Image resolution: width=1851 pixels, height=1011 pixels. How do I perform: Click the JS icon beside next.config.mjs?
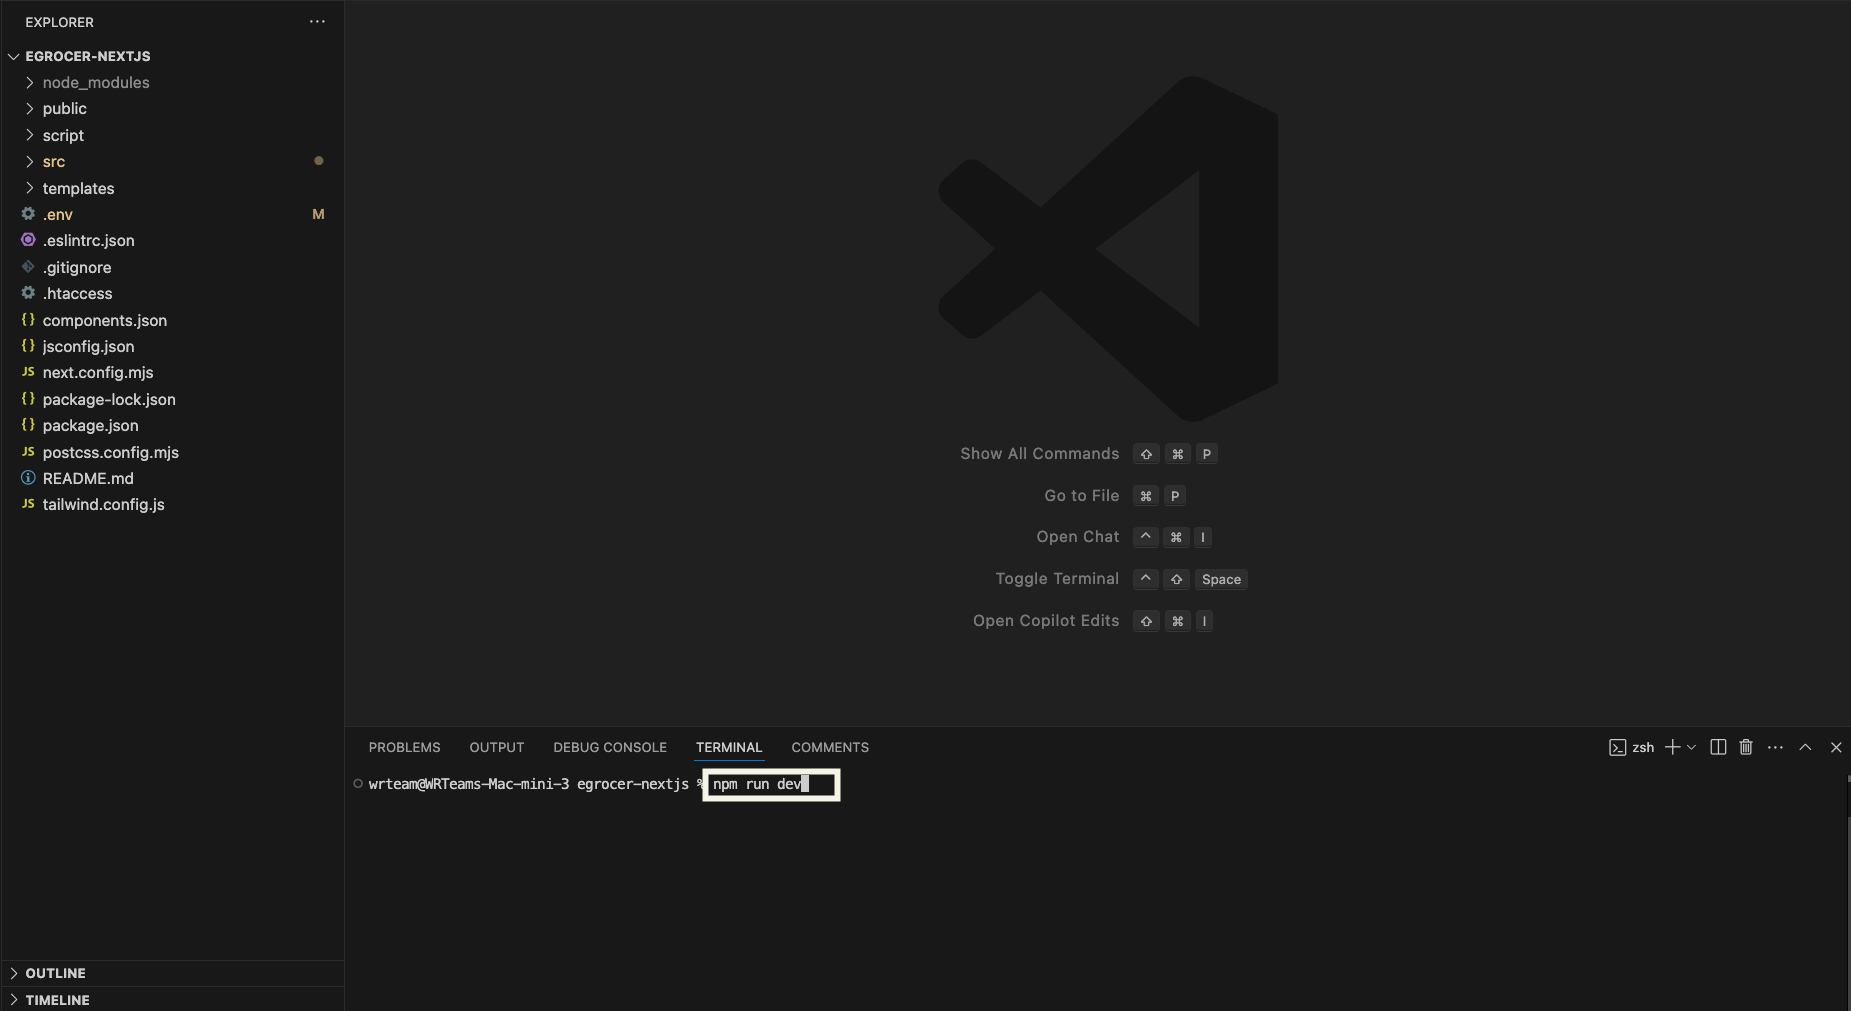[28, 372]
